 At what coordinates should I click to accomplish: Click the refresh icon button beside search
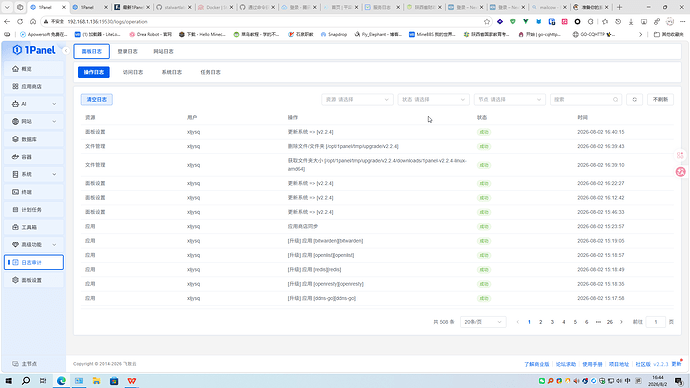tap(635, 99)
